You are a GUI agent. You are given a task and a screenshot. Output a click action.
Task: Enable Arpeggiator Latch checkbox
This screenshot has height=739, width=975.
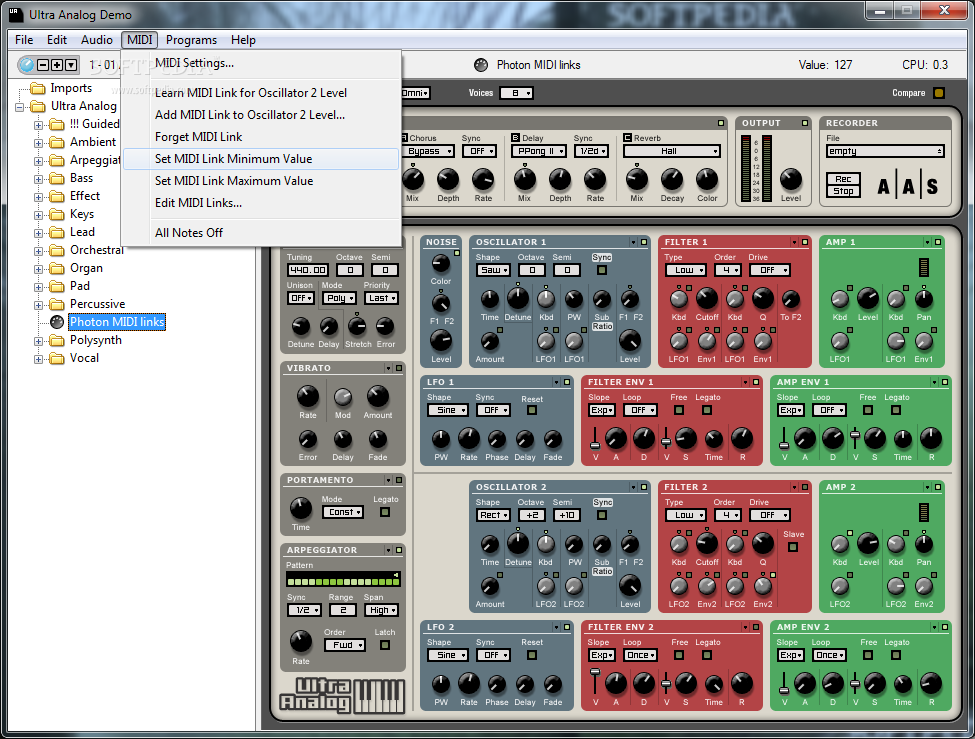click(x=385, y=645)
